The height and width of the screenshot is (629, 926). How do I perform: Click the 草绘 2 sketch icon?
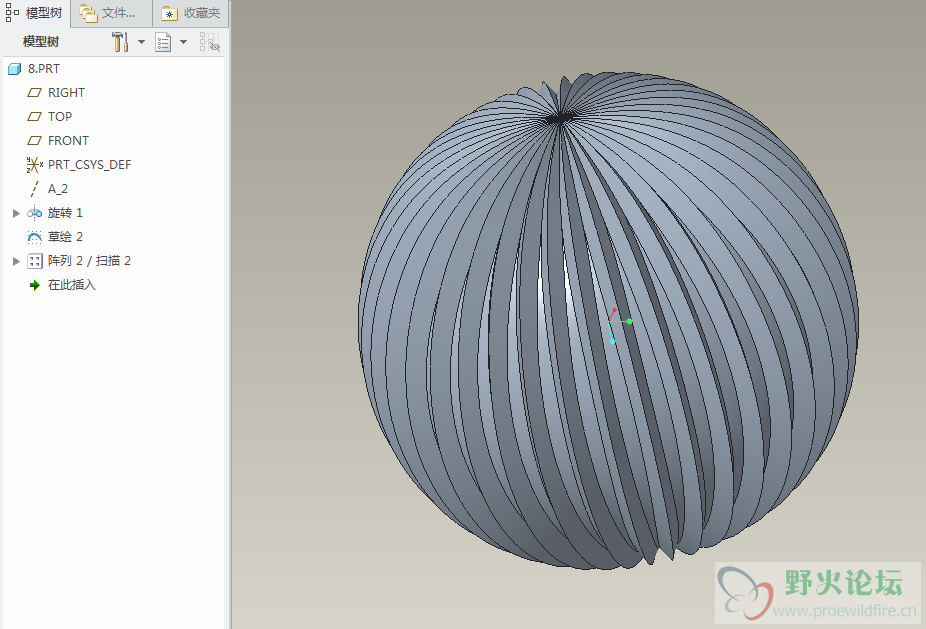(34, 237)
